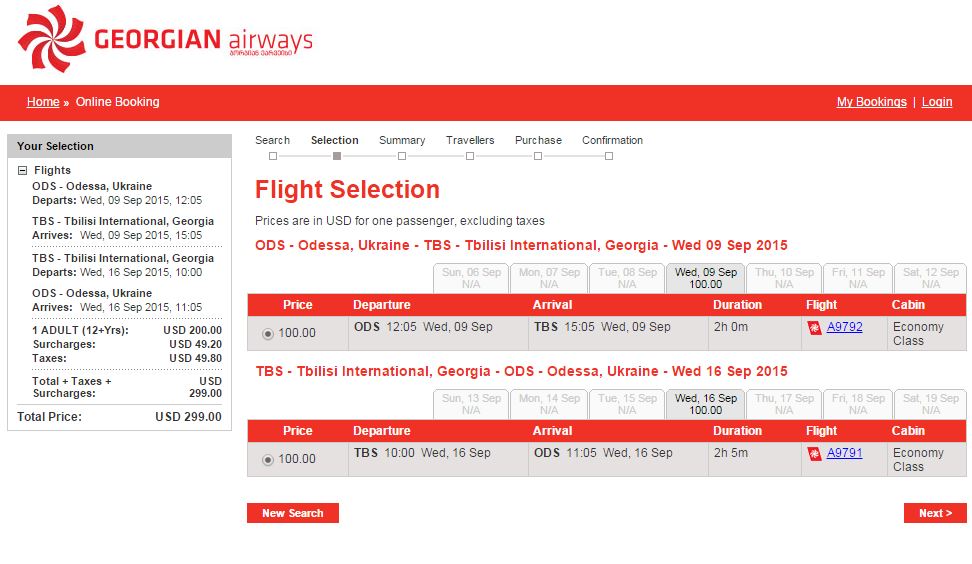Image resolution: width=972 pixels, height=564 pixels.
Task: Choose the Wed, 16 Sep date tab
Action: tap(705, 404)
